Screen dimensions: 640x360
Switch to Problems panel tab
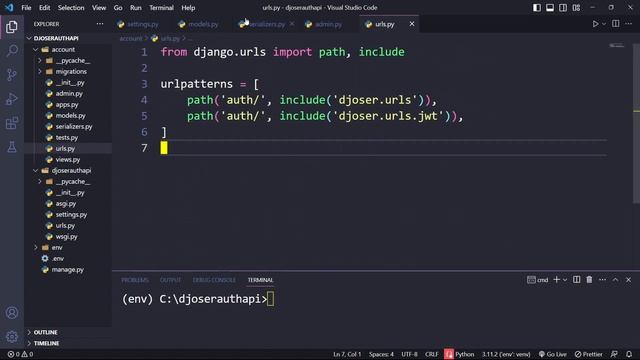click(135, 280)
